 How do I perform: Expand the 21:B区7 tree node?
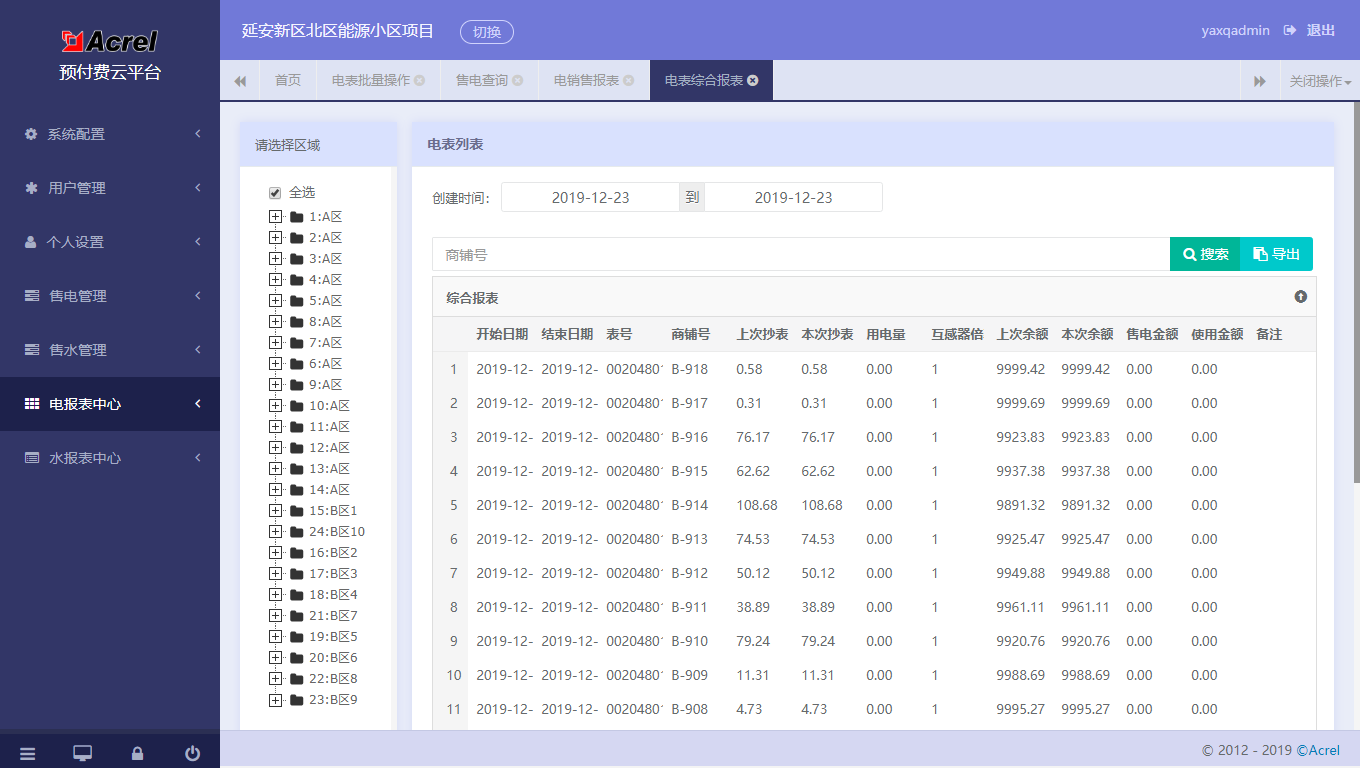[276, 616]
